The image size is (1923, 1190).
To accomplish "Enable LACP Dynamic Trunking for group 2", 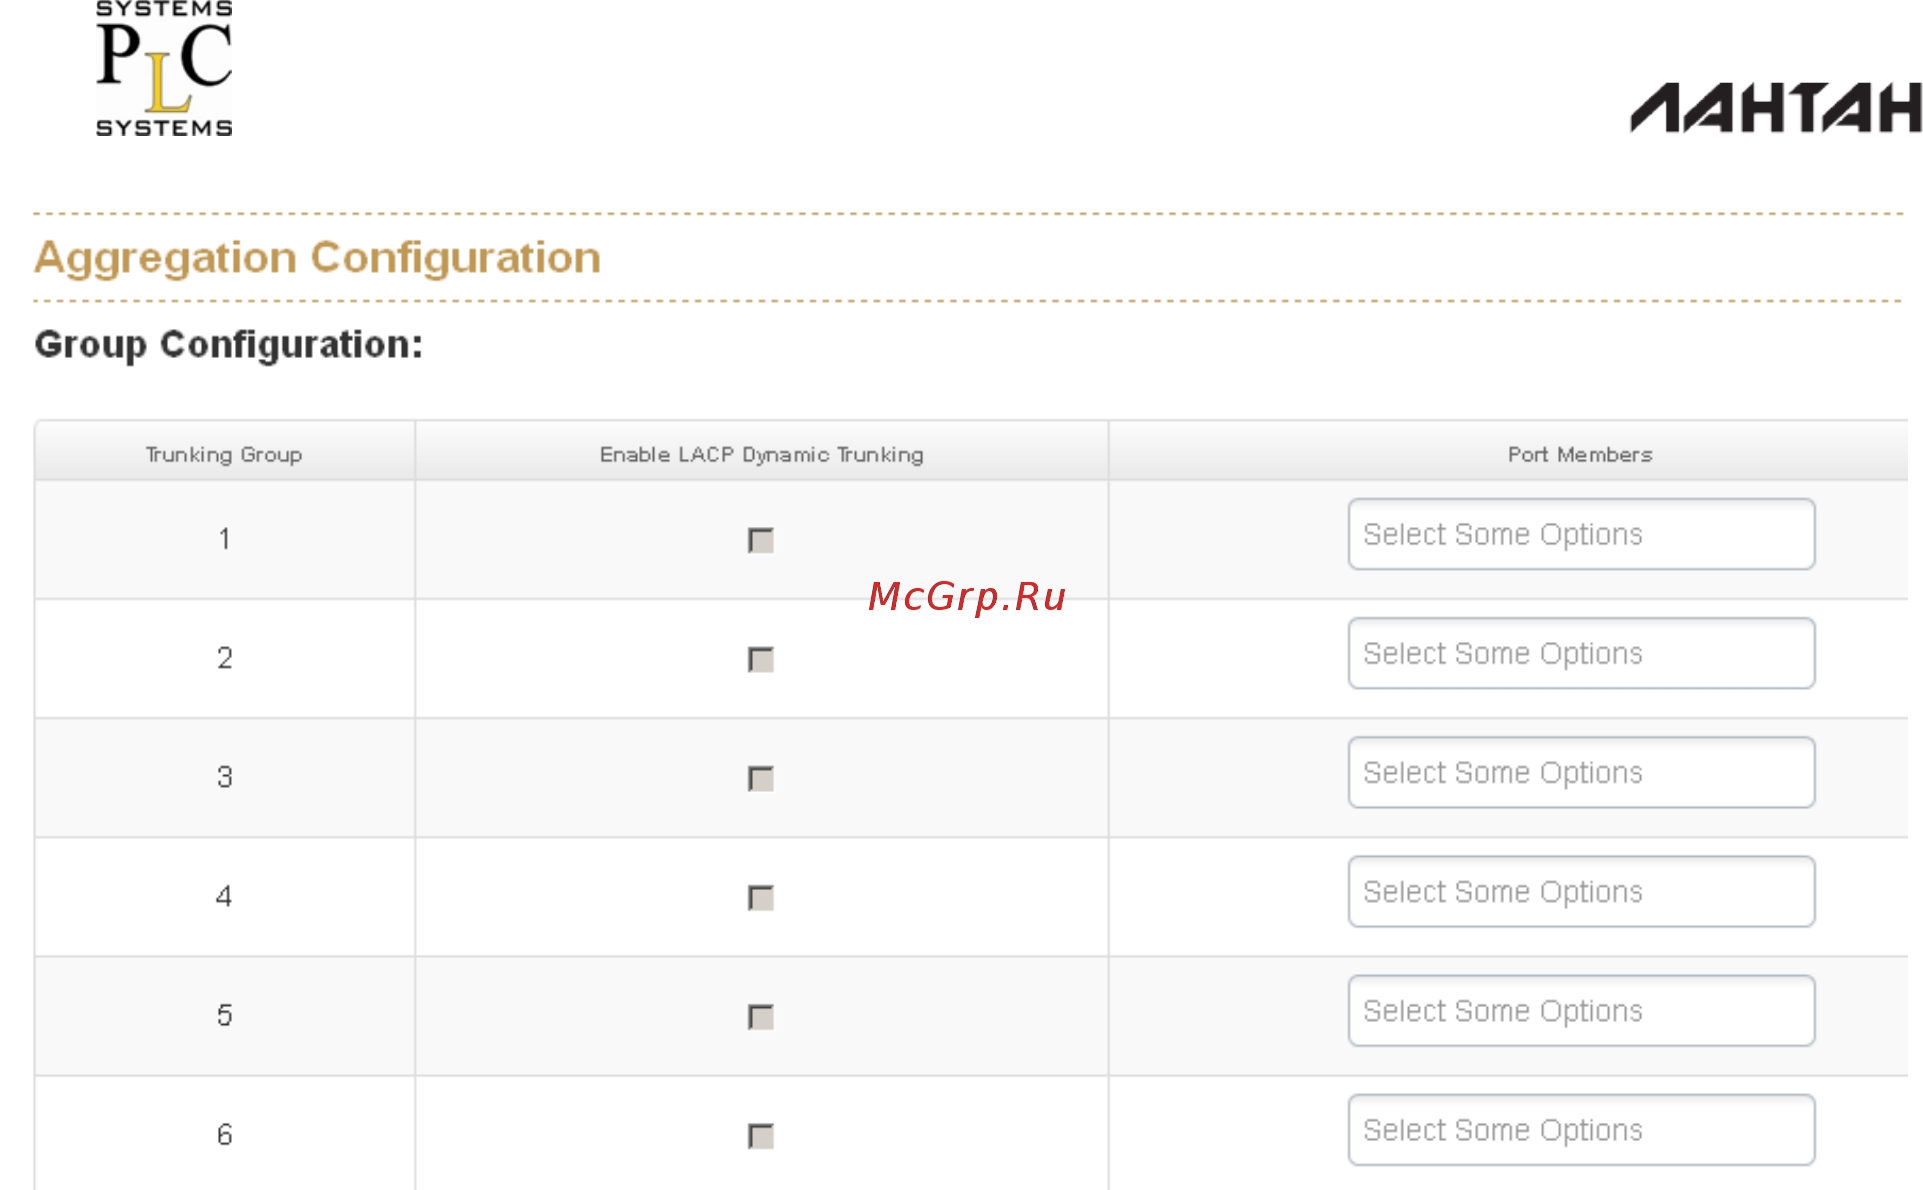I will [761, 659].
